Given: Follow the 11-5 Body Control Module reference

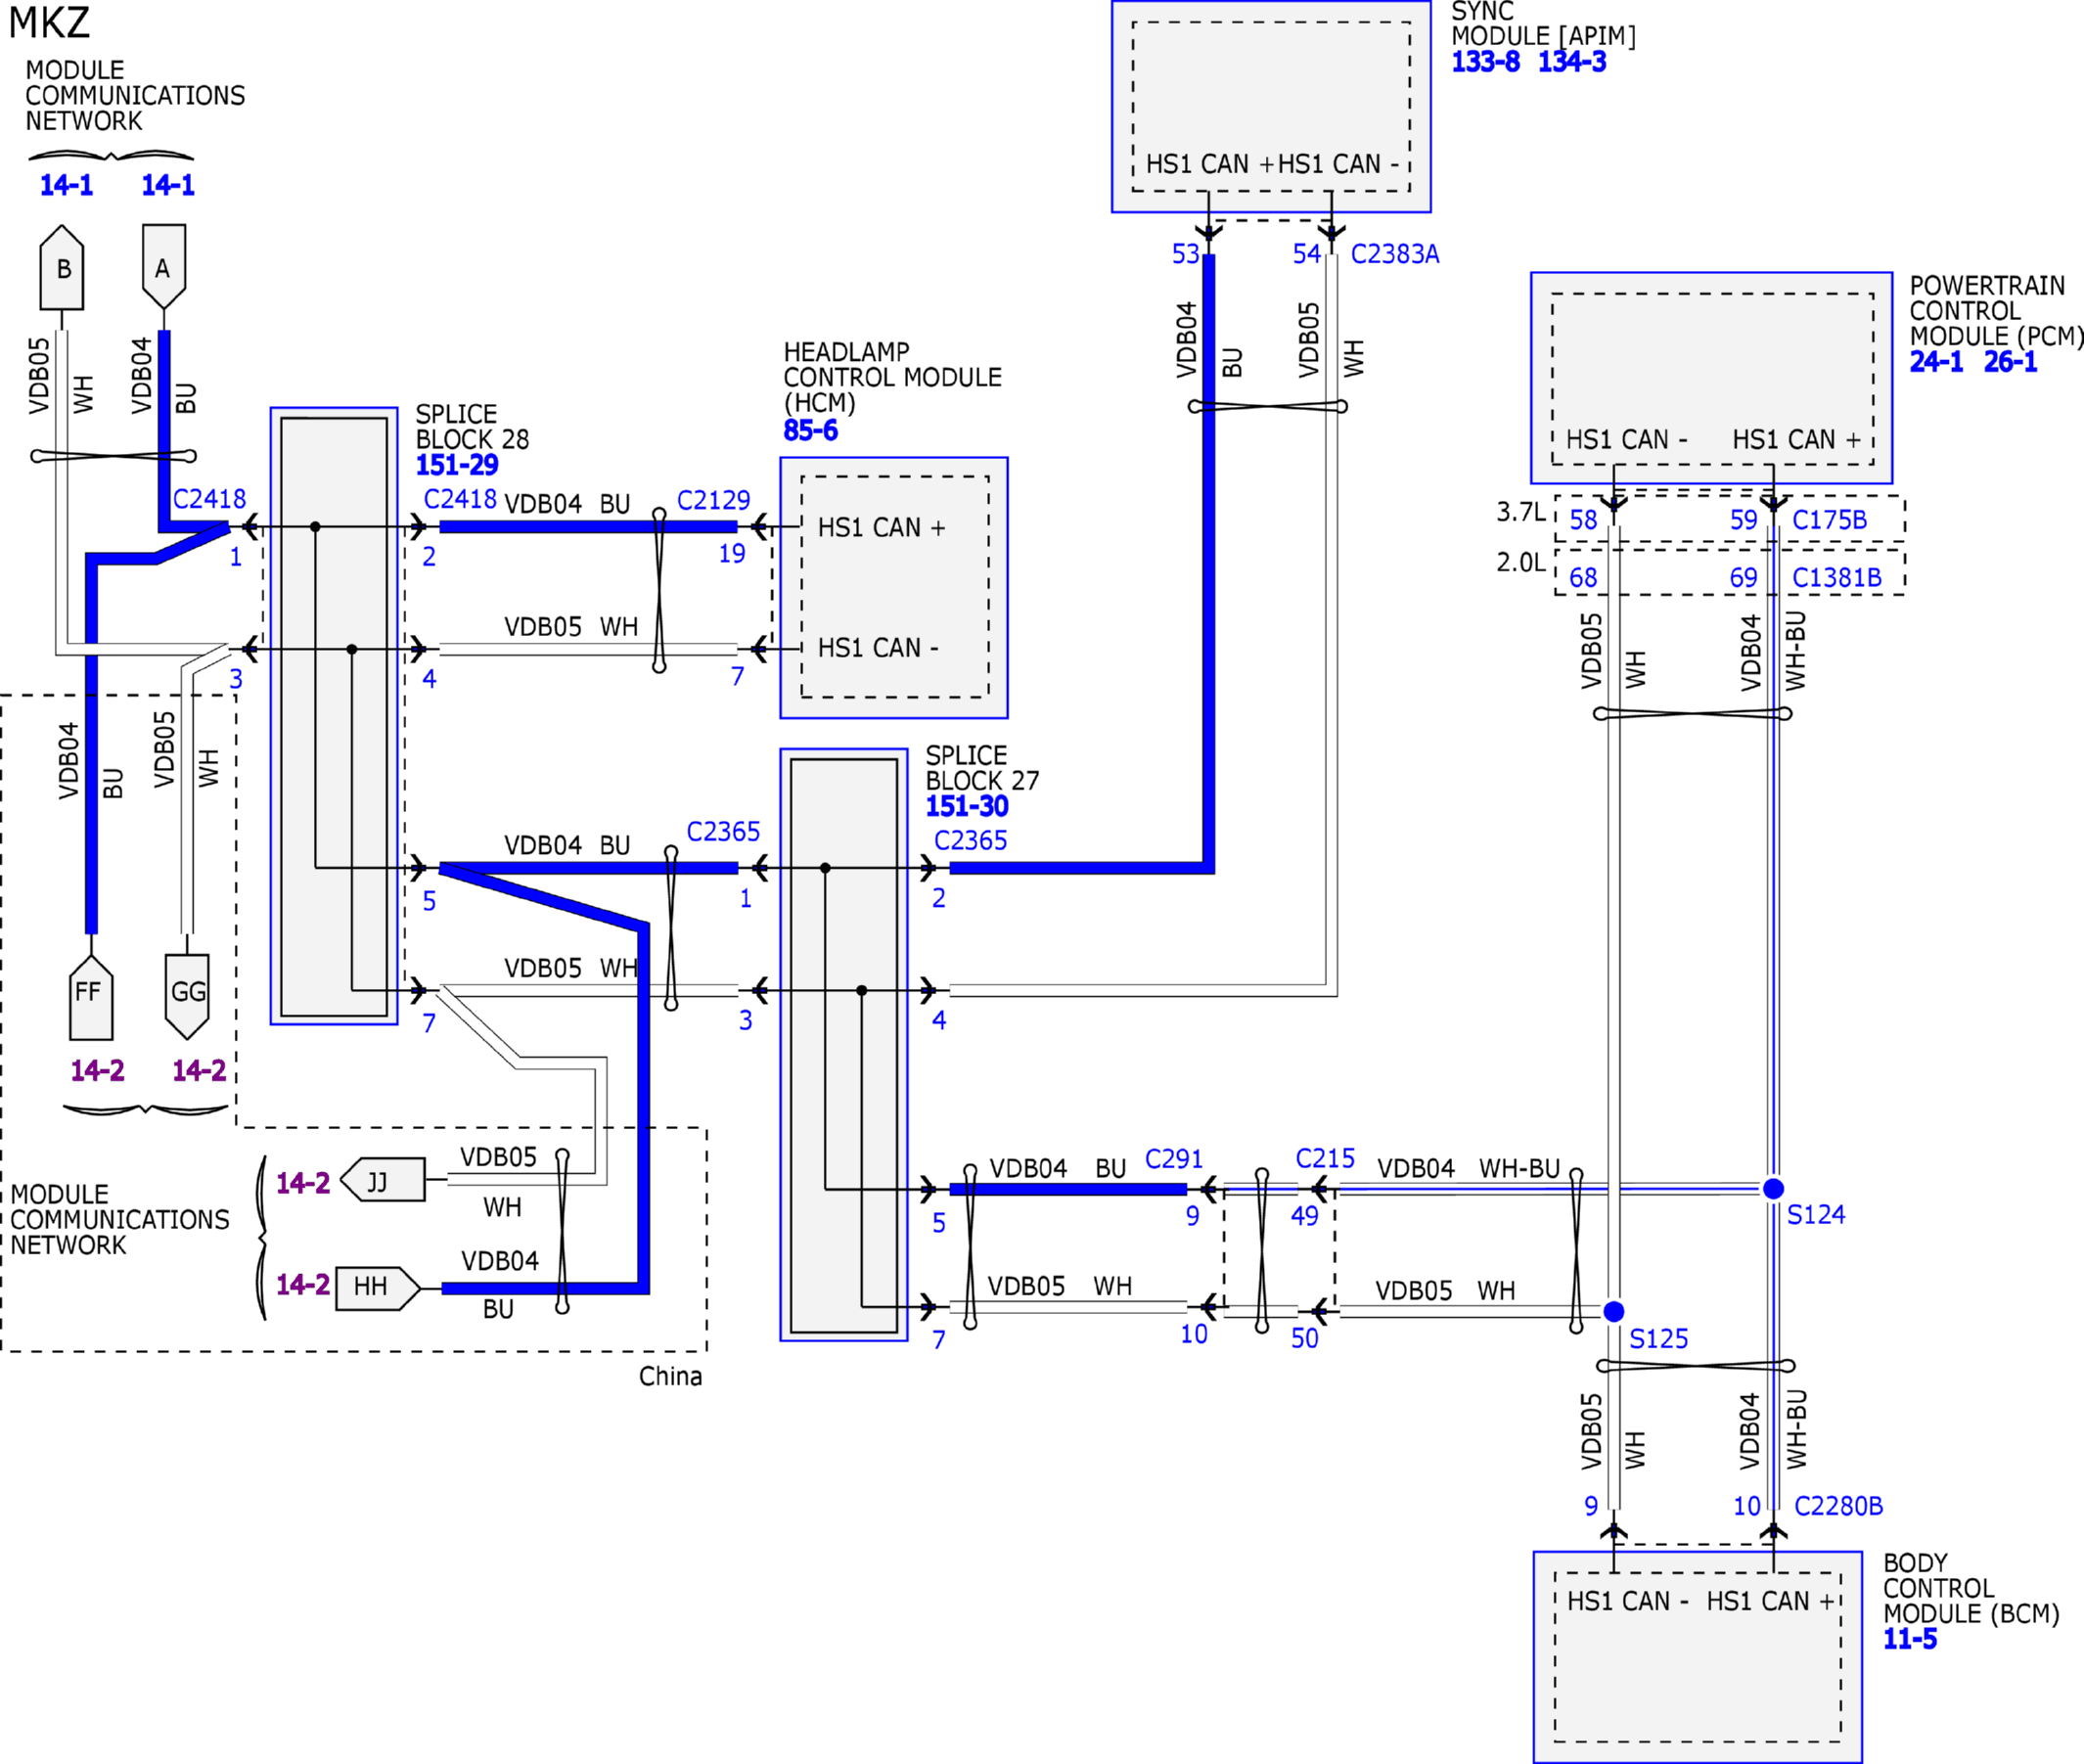Looking at the screenshot, I should tap(1910, 1639).
